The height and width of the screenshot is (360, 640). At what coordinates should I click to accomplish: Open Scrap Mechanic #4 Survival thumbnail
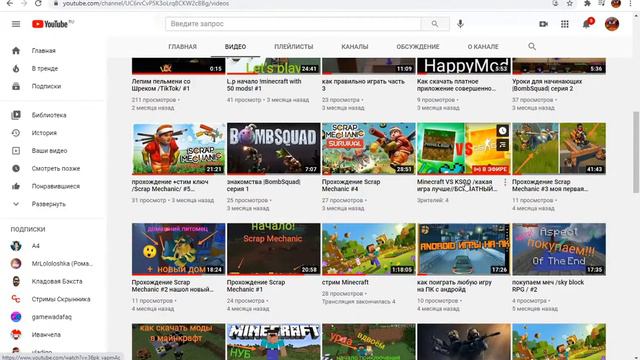[x=369, y=149]
